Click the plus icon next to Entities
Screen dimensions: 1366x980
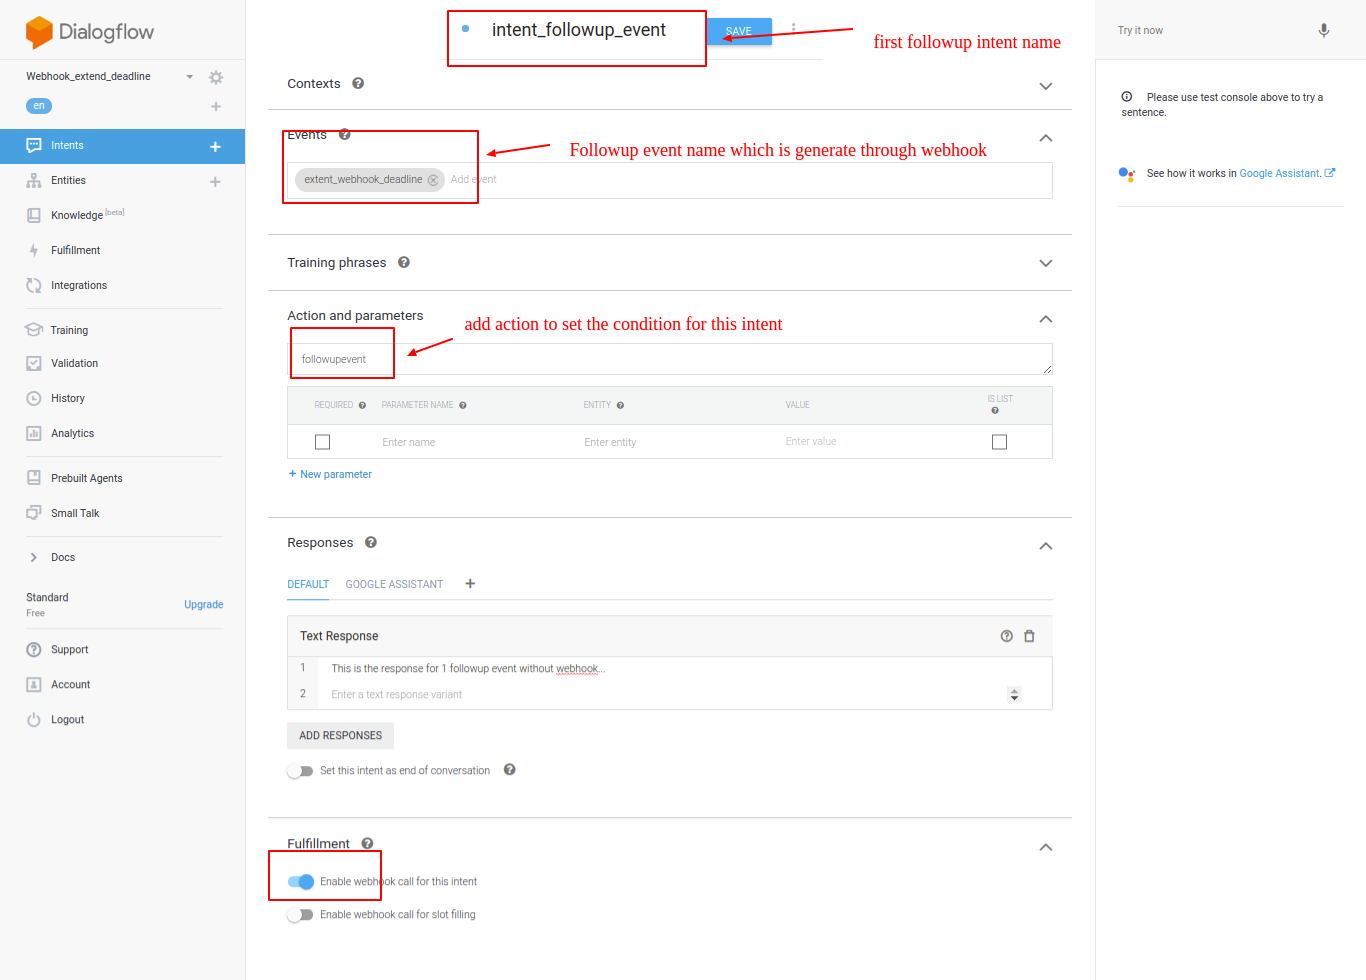pos(215,182)
